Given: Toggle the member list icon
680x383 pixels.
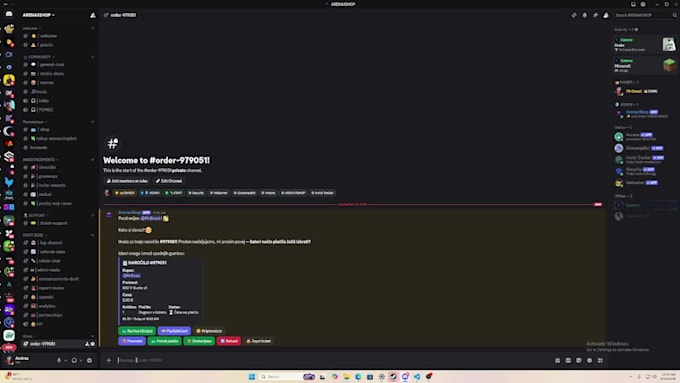Looking at the screenshot, I should tap(606, 15).
